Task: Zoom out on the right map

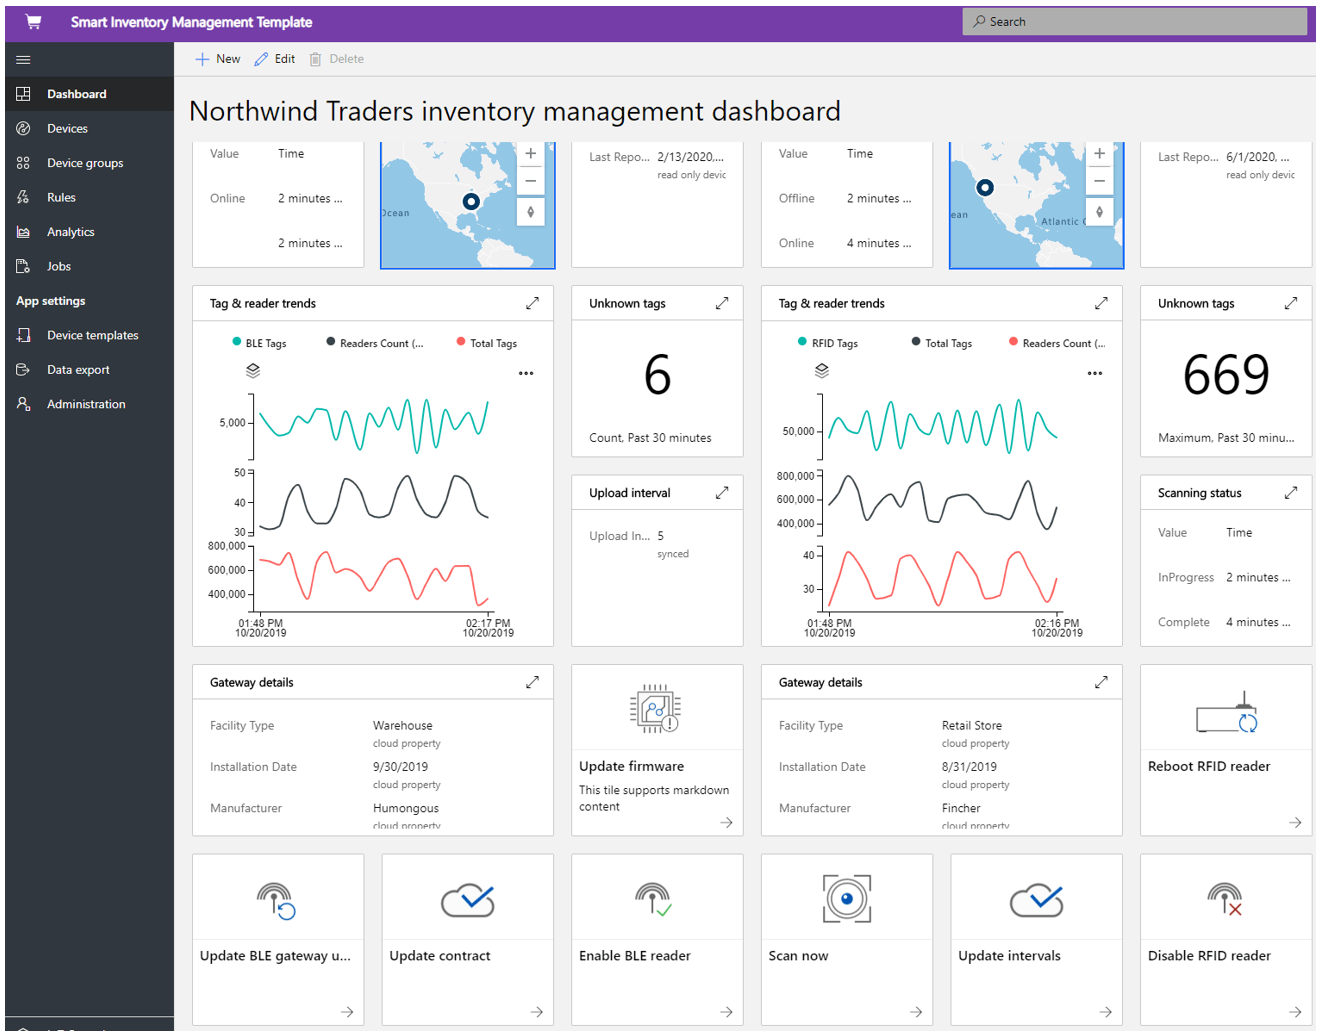Action: click(x=1099, y=181)
